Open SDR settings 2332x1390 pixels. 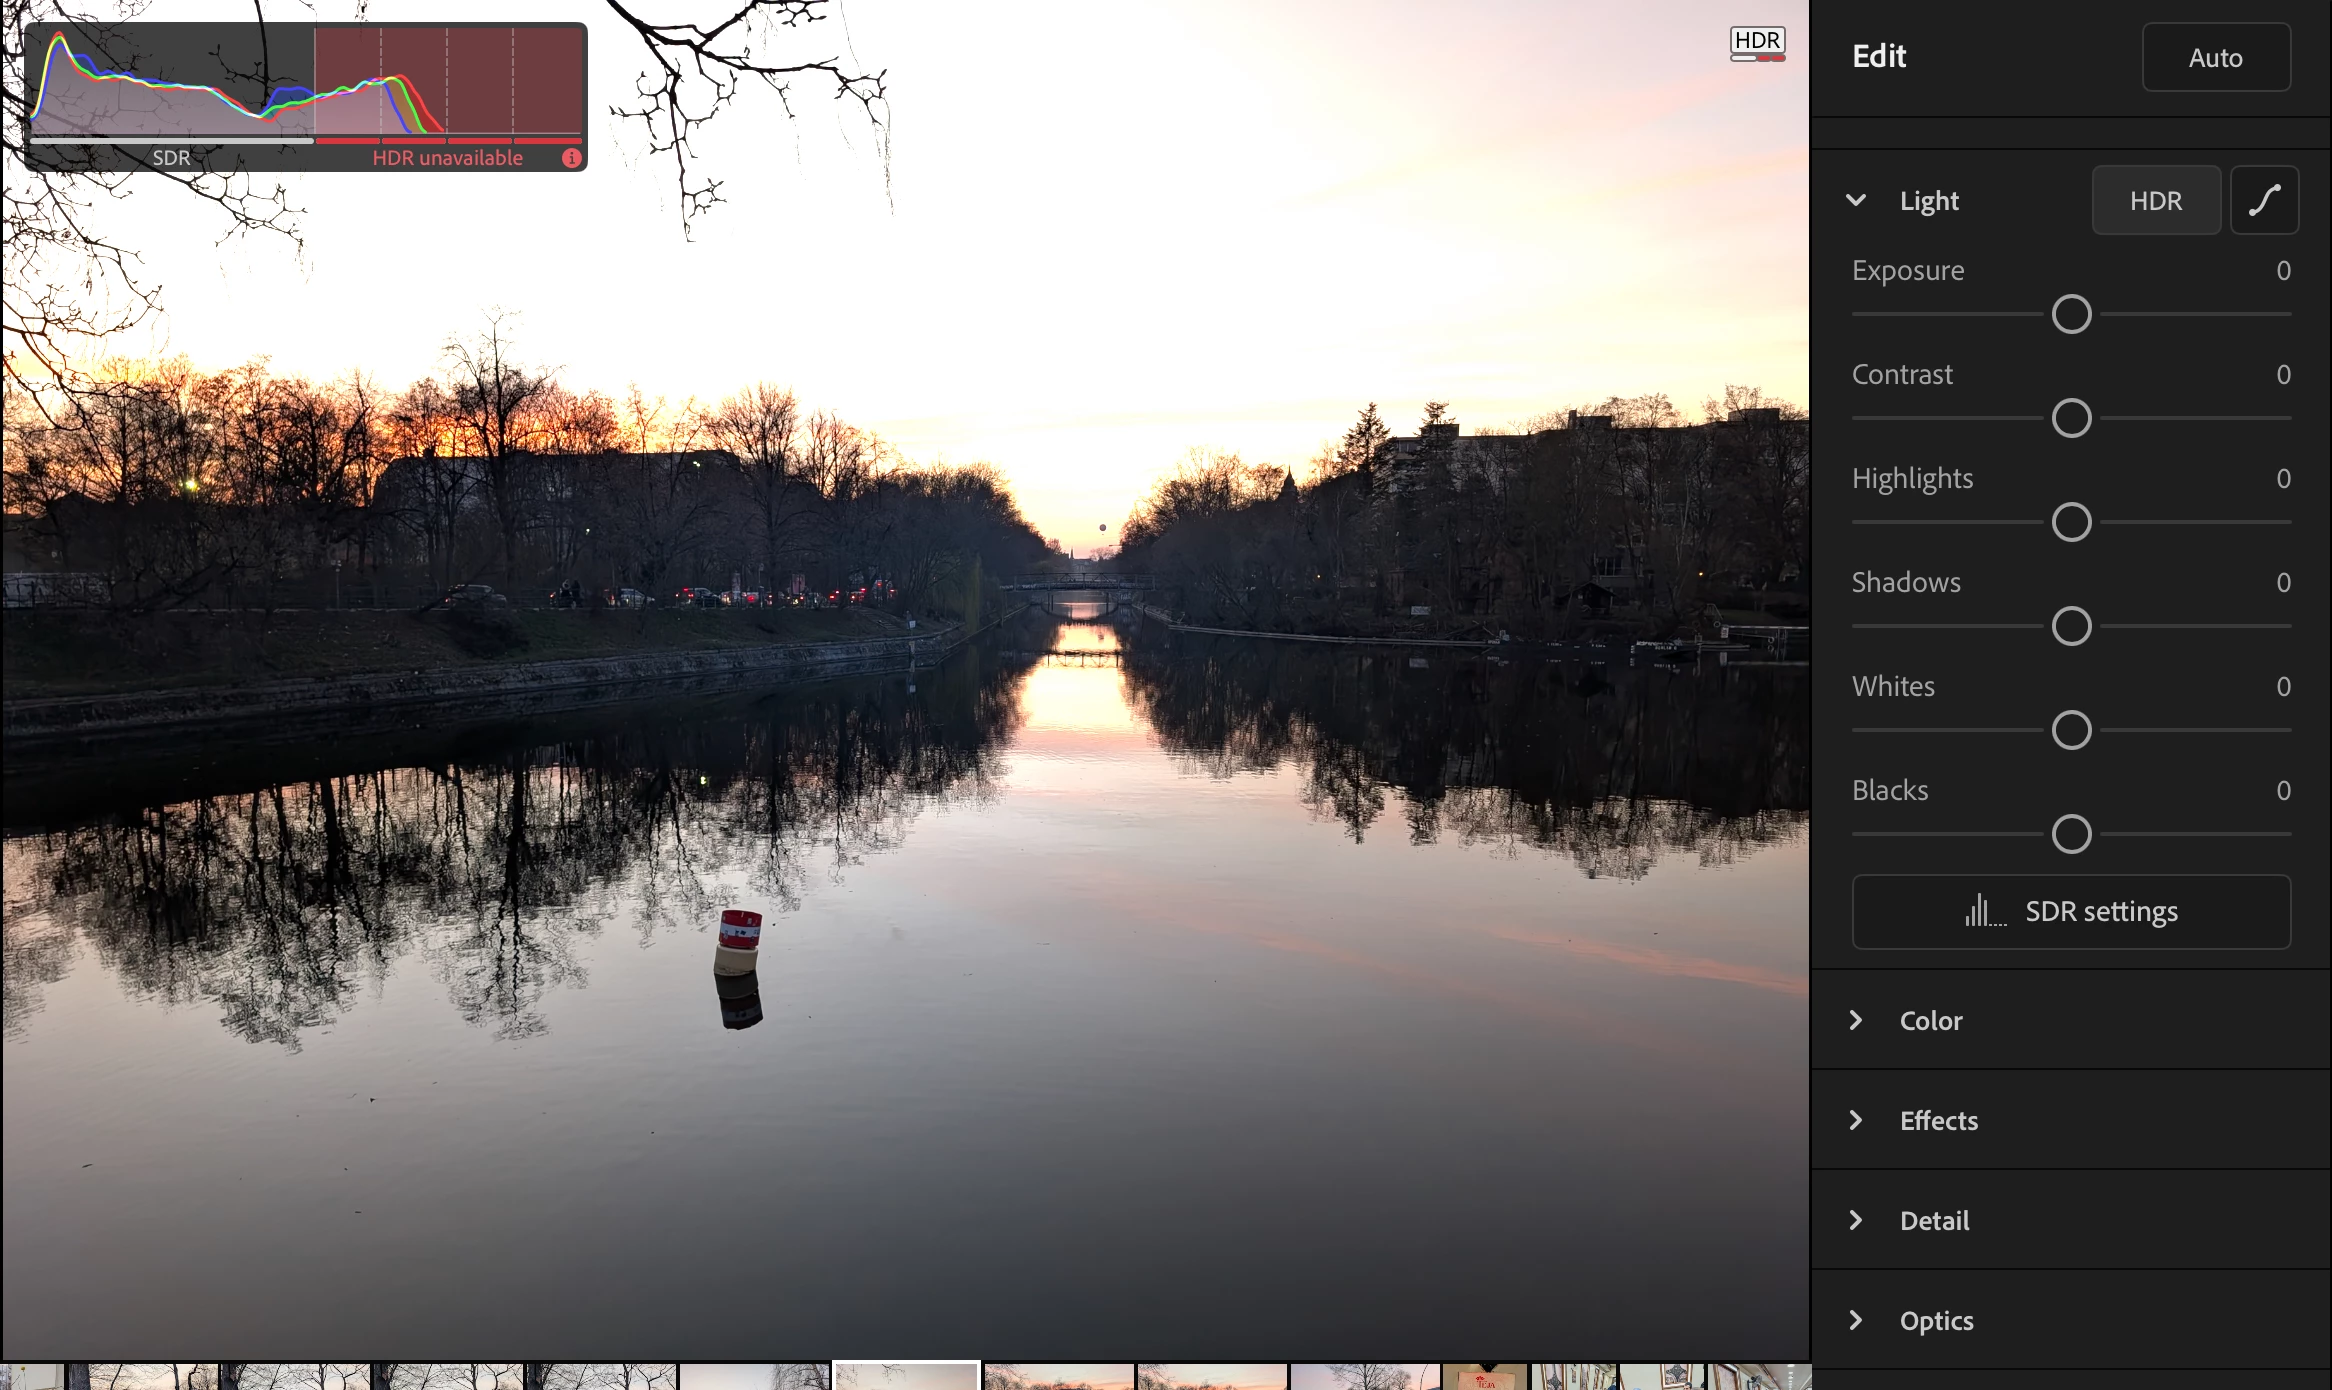pyautogui.click(x=2071, y=911)
